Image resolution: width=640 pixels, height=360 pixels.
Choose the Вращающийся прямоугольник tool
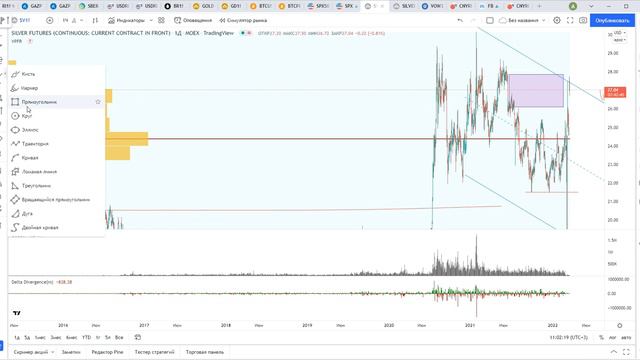[56, 200]
